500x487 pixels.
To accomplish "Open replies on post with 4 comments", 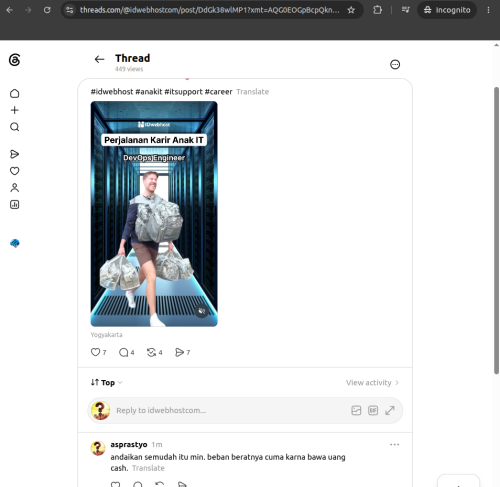I will tap(123, 352).
